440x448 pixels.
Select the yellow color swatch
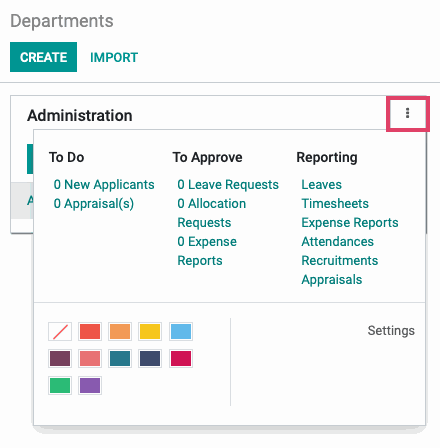tap(150, 331)
